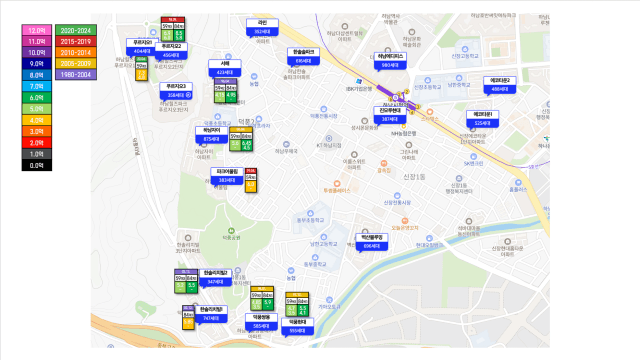
Task: Select the 에코타운2 apartment marker
Action: [x=500, y=85]
